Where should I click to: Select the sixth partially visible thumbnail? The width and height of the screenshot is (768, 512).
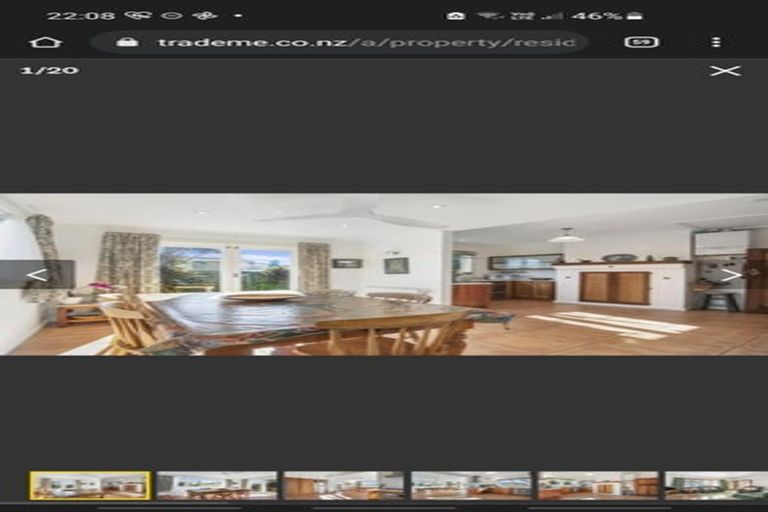[716, 486]
